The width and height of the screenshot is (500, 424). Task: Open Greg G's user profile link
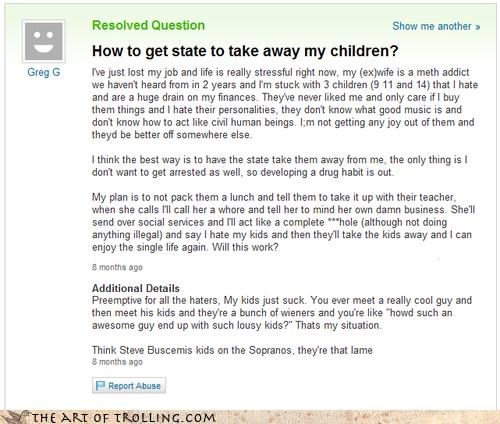[x=44, y=72]
